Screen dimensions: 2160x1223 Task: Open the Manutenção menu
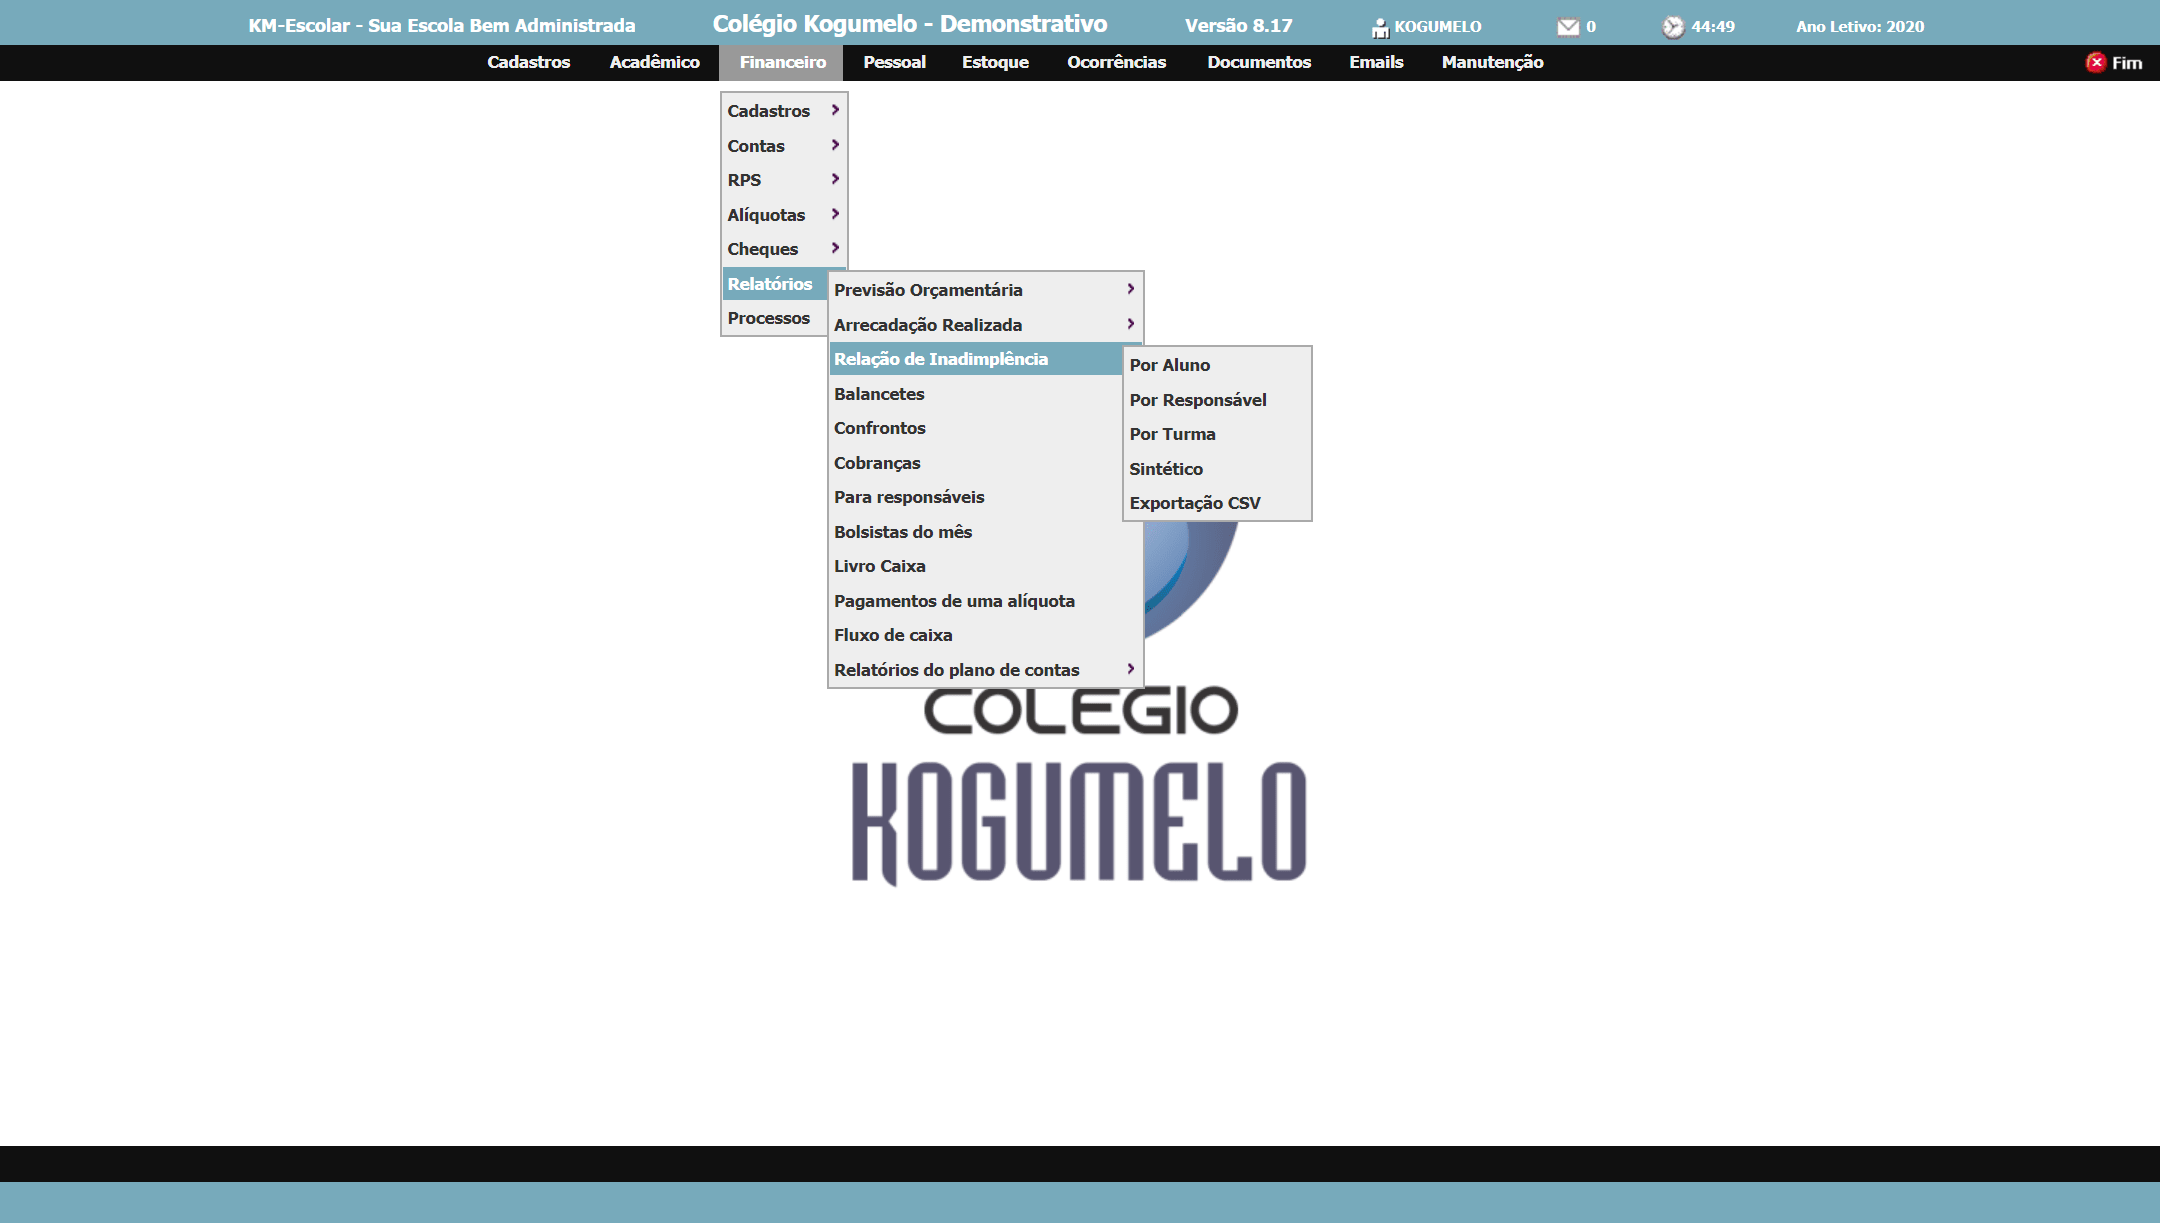click(1492, 62)
